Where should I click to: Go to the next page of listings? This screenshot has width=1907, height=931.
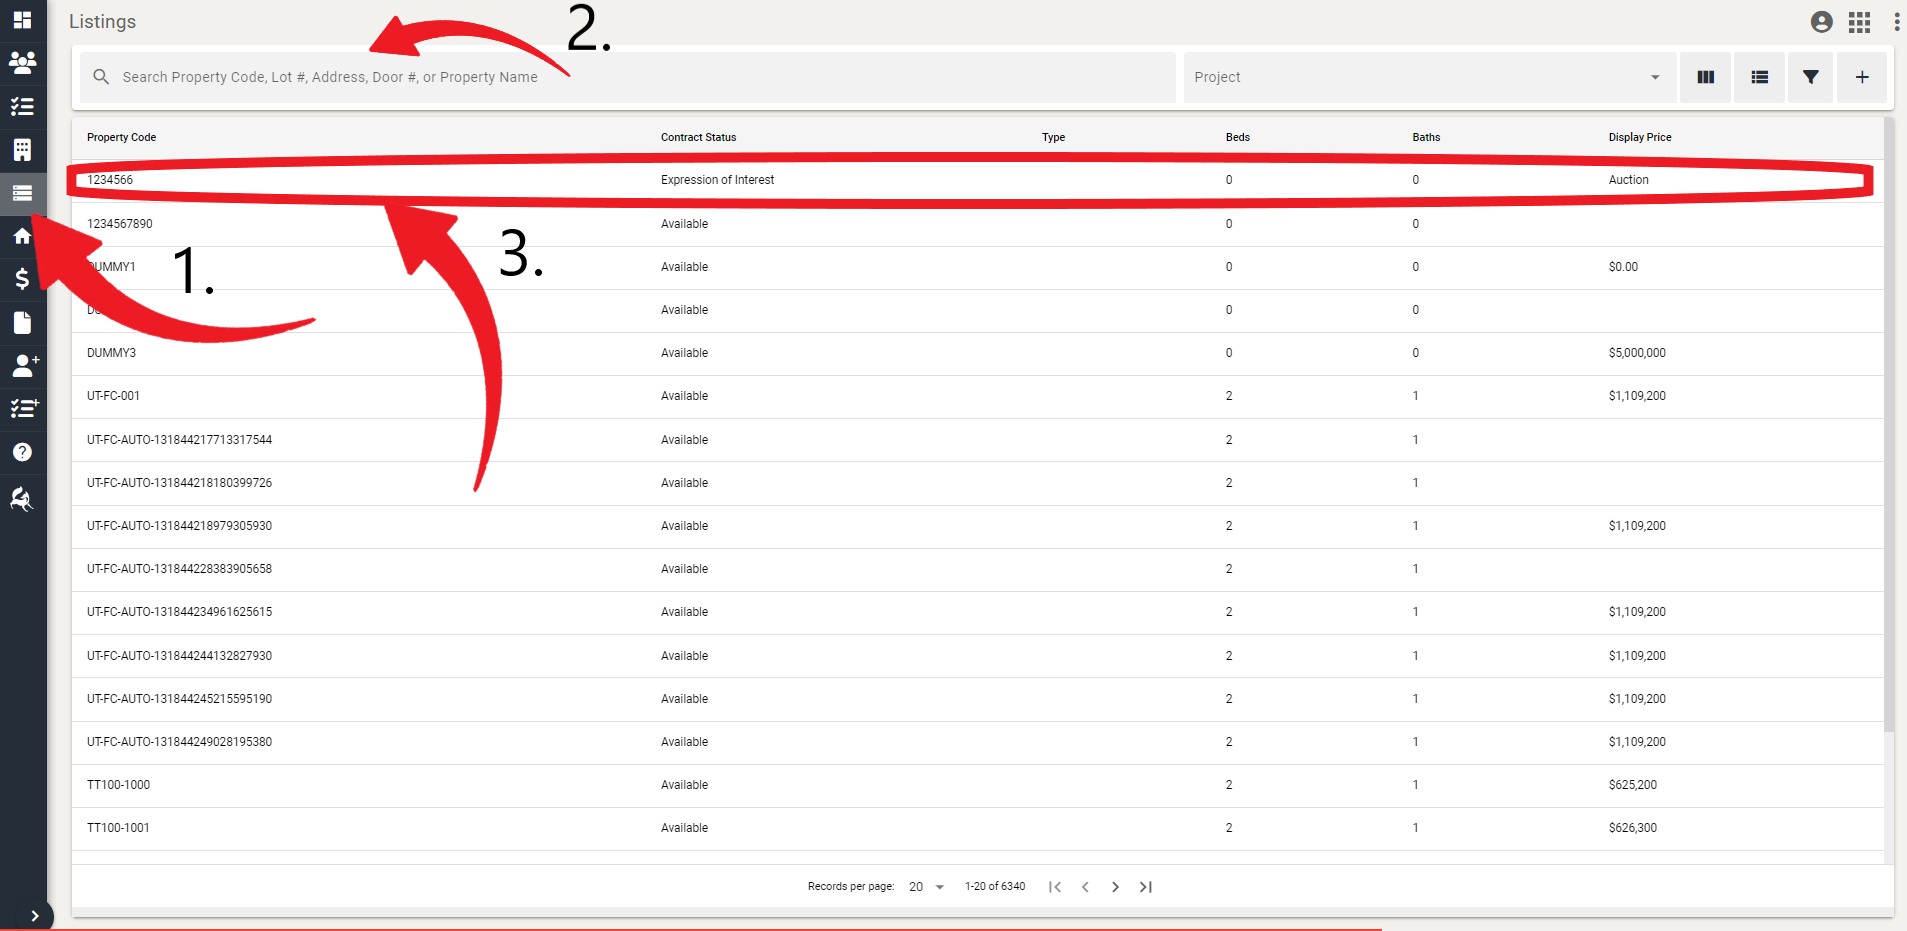pyautogui.click(x=1115, y=886)
